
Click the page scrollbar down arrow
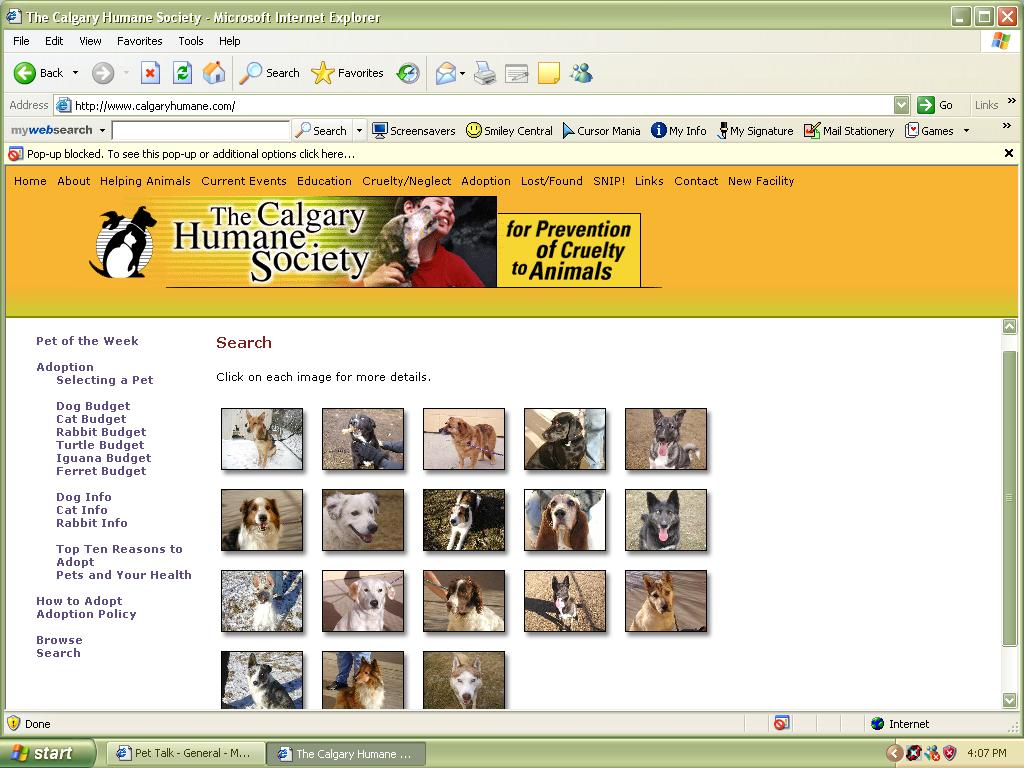(x=1010, y=700)
